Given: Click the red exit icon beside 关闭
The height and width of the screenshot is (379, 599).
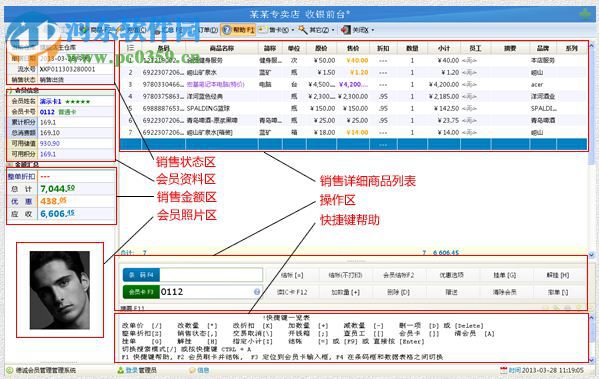Looking at the screenshot, I should click(x=346, y=30).
